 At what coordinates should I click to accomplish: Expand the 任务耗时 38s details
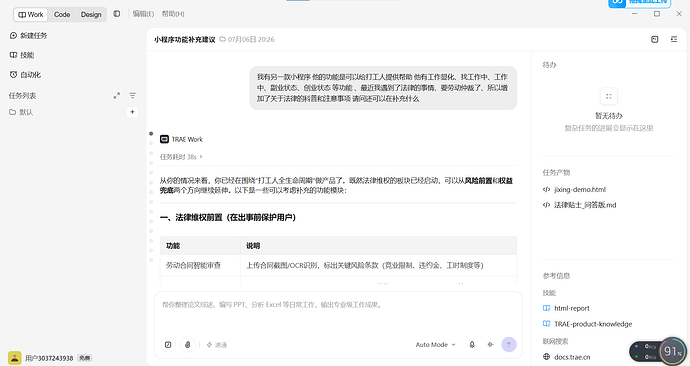181,157
